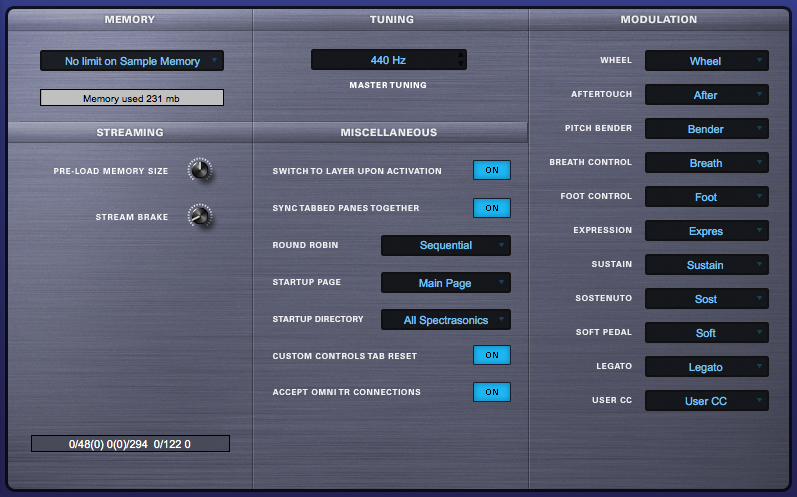Open the Startup Directory dropdown
This screenshot has height=497, width=797.
point(446,320)
